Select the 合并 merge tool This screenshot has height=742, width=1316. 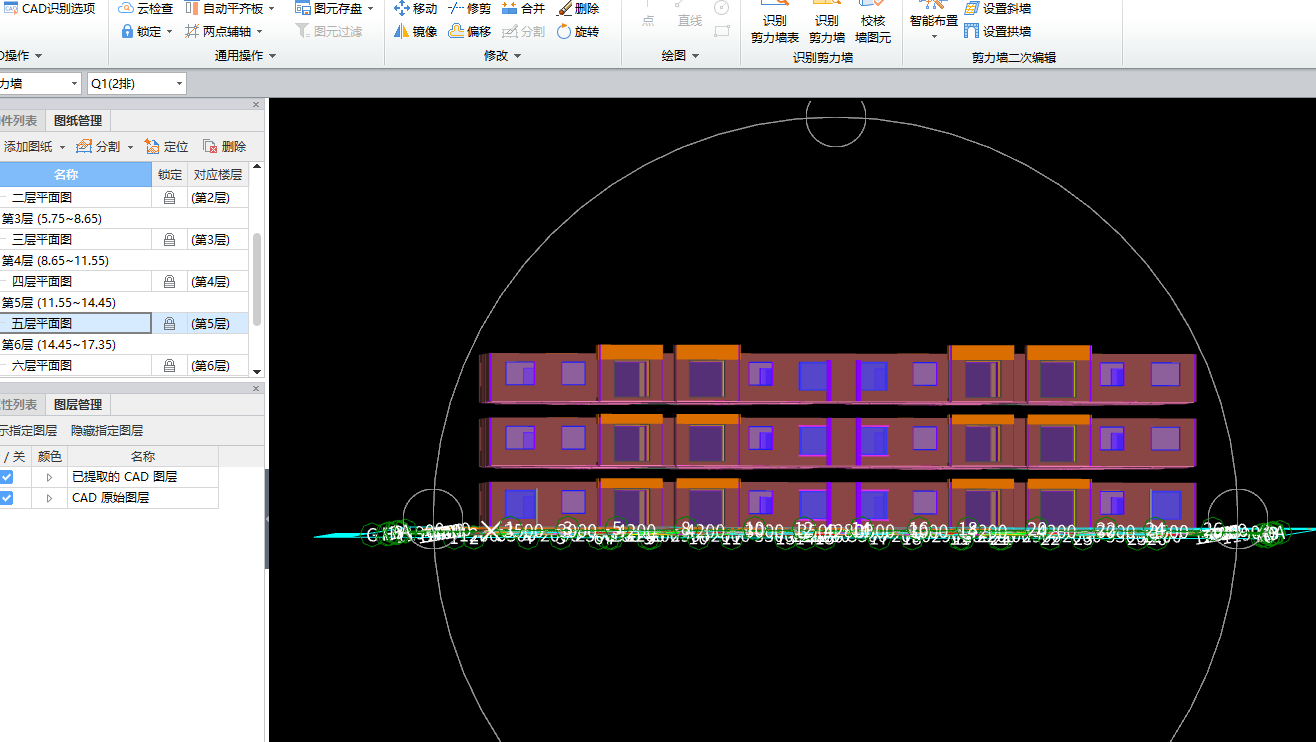(x=523, y=8)
